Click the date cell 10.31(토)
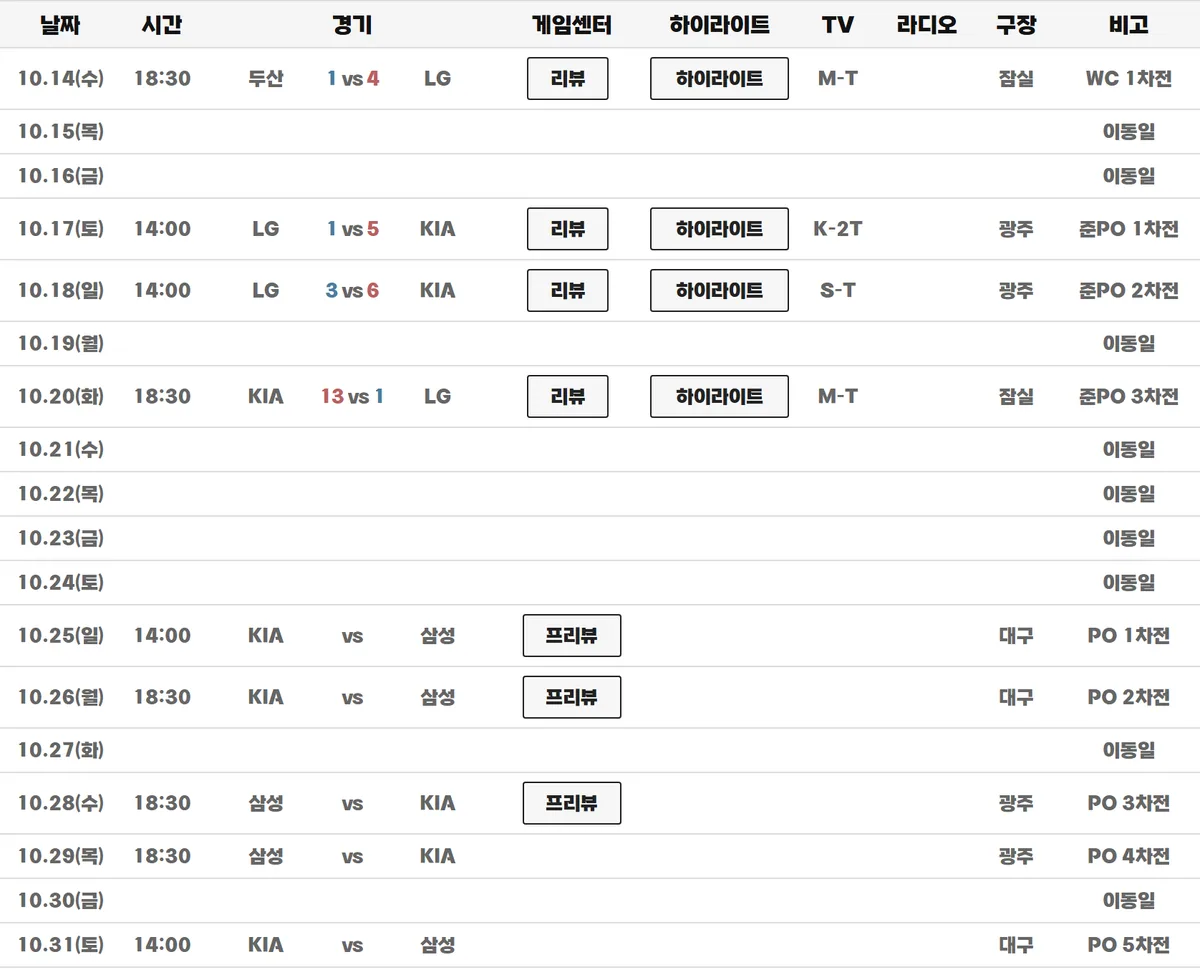 [61, 945]
